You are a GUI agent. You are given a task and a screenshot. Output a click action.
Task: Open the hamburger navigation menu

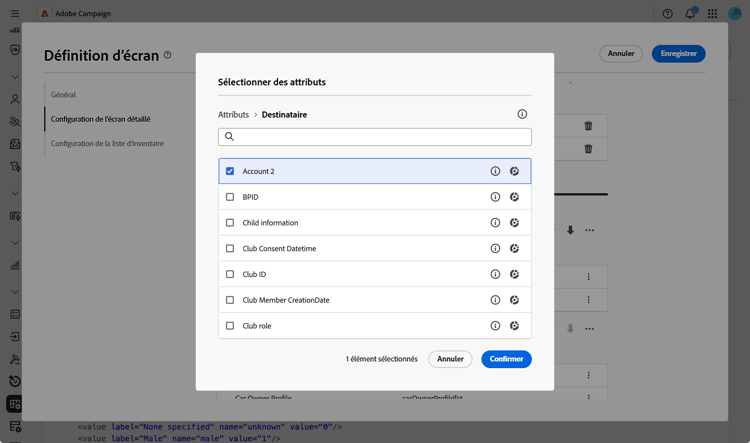pyautogui.click(x=15, y=13)
